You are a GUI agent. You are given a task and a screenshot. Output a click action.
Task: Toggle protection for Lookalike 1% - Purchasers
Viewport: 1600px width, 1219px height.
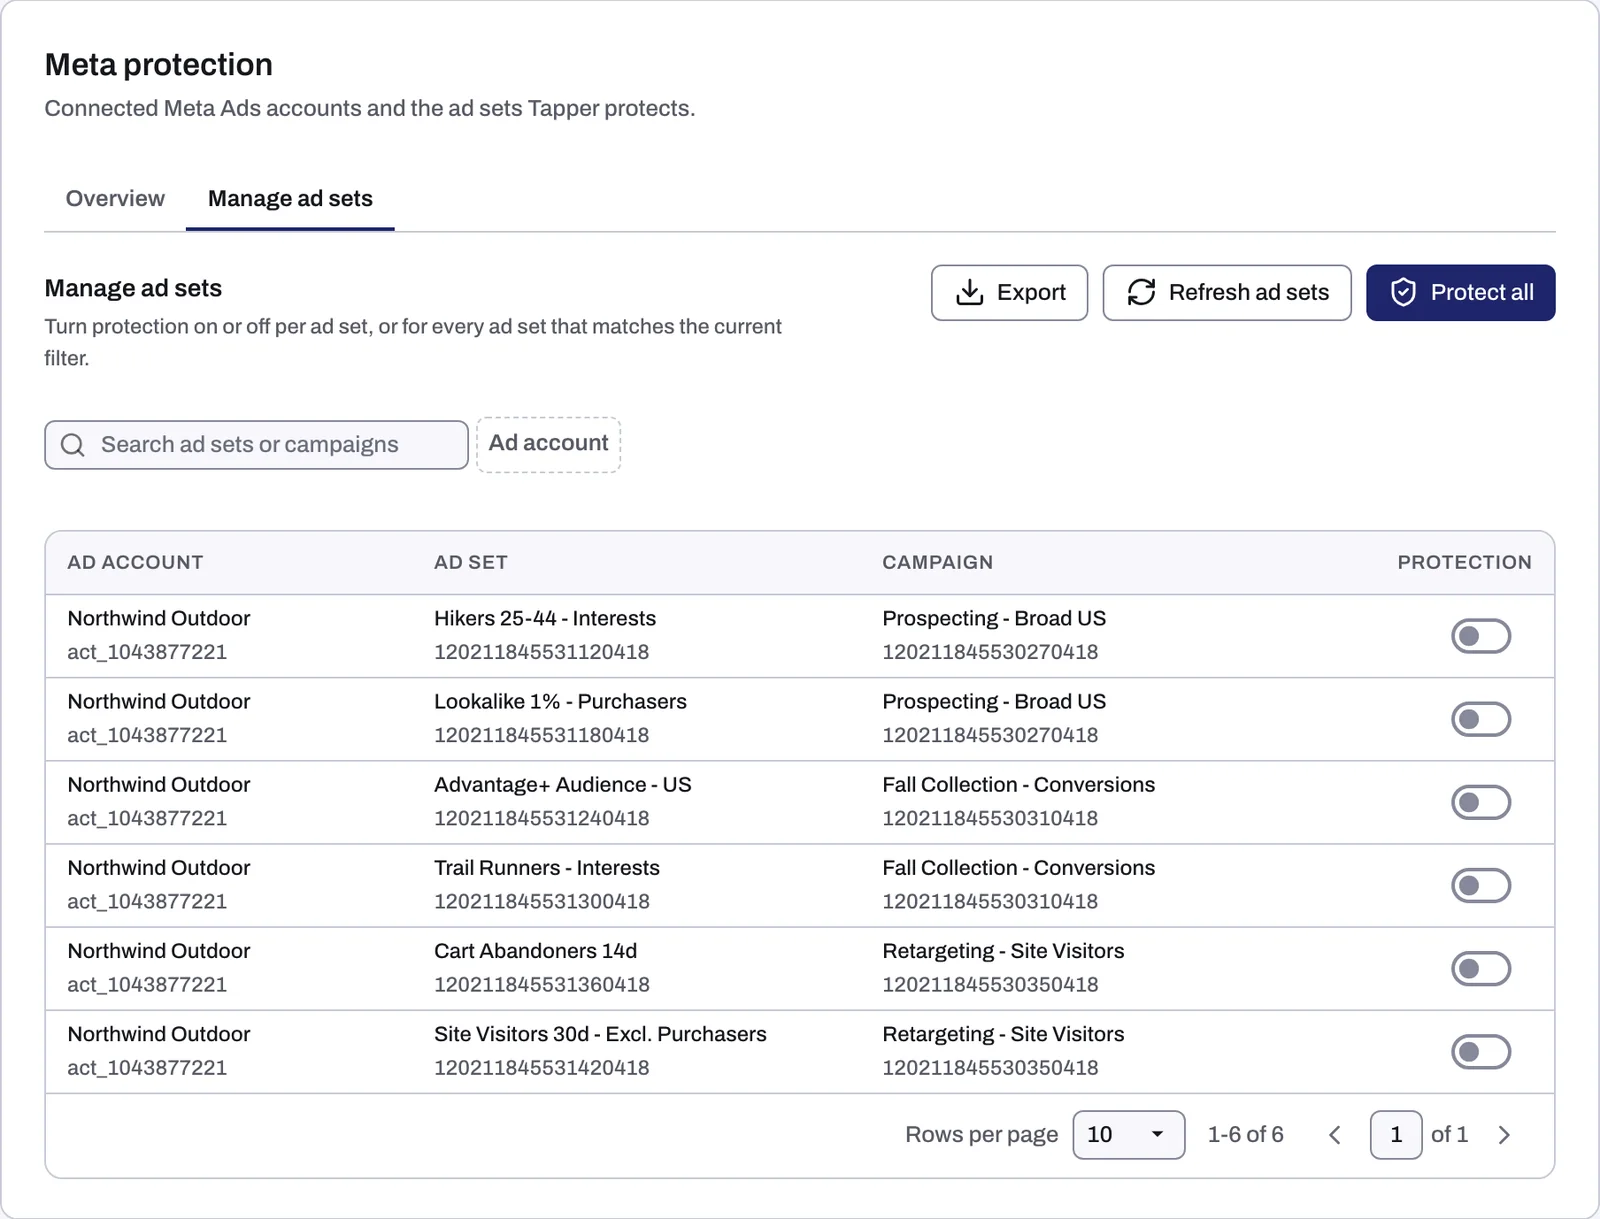(x=1481, y=719)
